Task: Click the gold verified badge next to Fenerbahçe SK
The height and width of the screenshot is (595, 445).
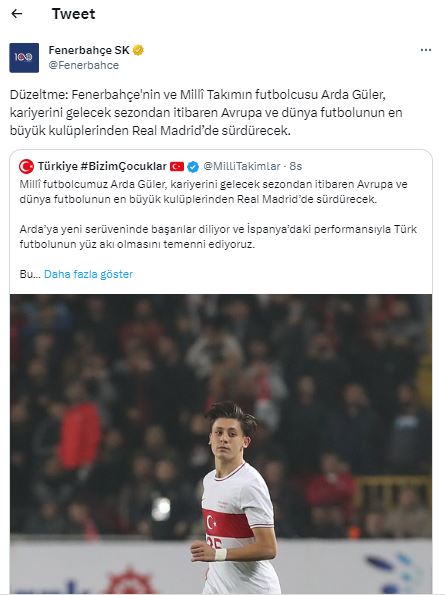Action: (138, 50)
